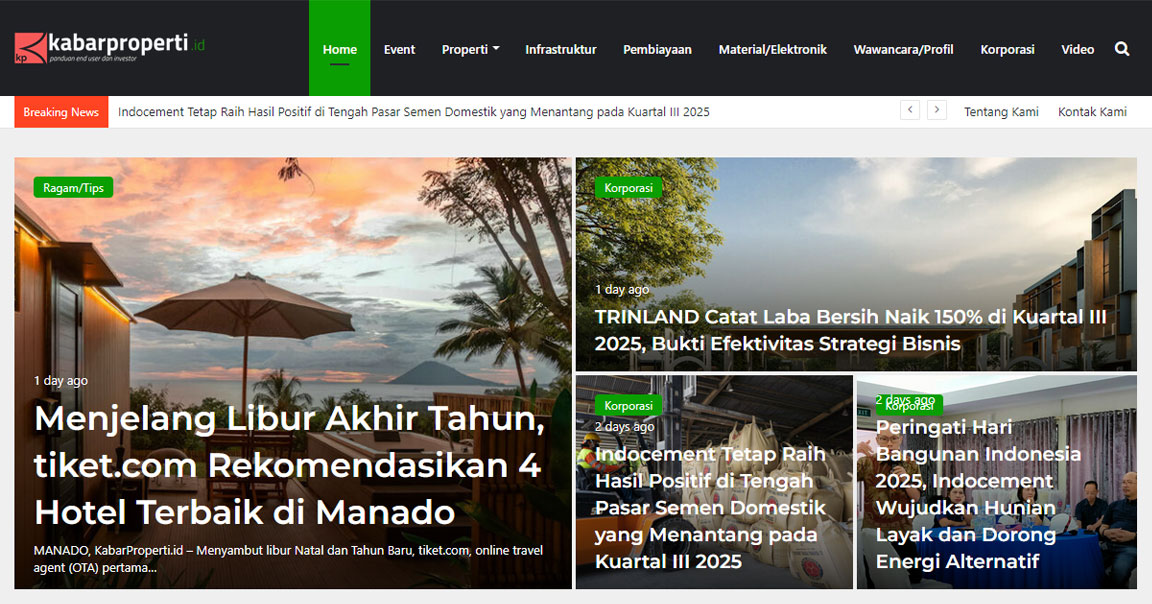Image resolution: width=1152 pixels, height=604 pixels.
Task: Expand the Properti dropdown menu
Action: tap(470, 48)
